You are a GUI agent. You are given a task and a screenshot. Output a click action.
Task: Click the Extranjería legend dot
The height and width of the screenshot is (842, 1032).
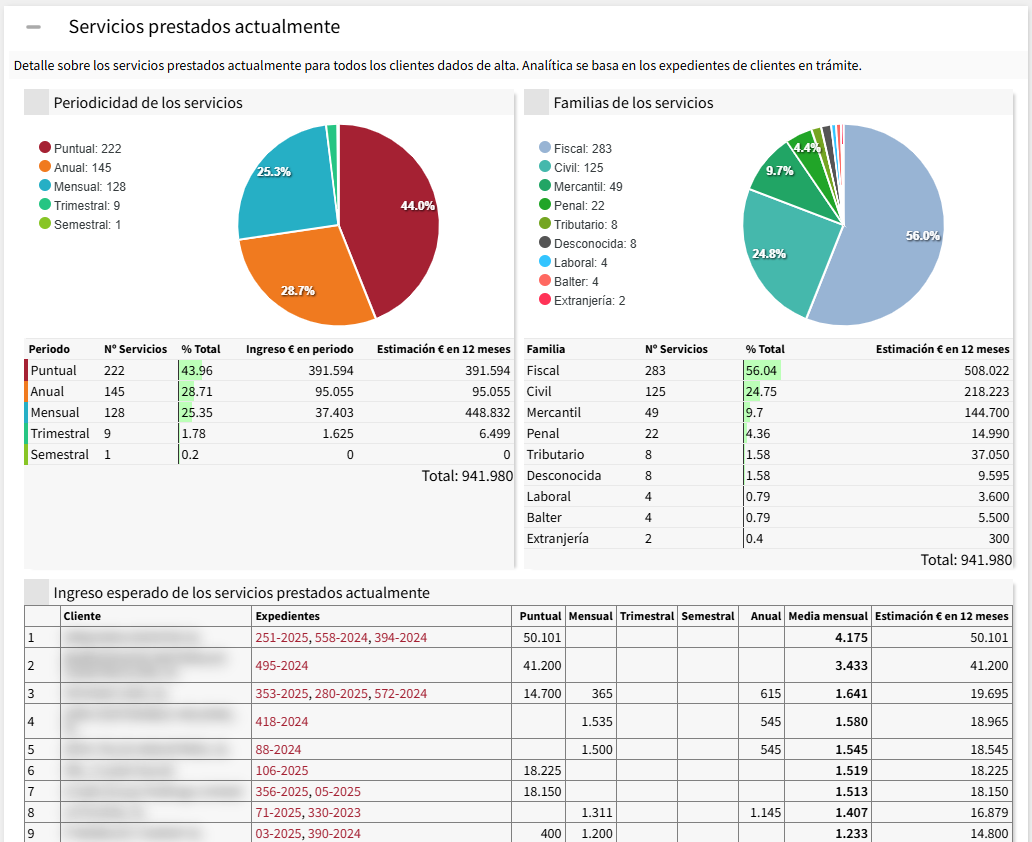point(545,300)
